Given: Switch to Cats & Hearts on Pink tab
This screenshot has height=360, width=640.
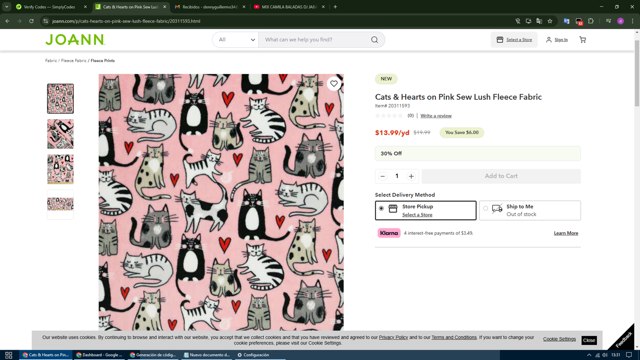Looking at the screenshot, I should [130, 7].
